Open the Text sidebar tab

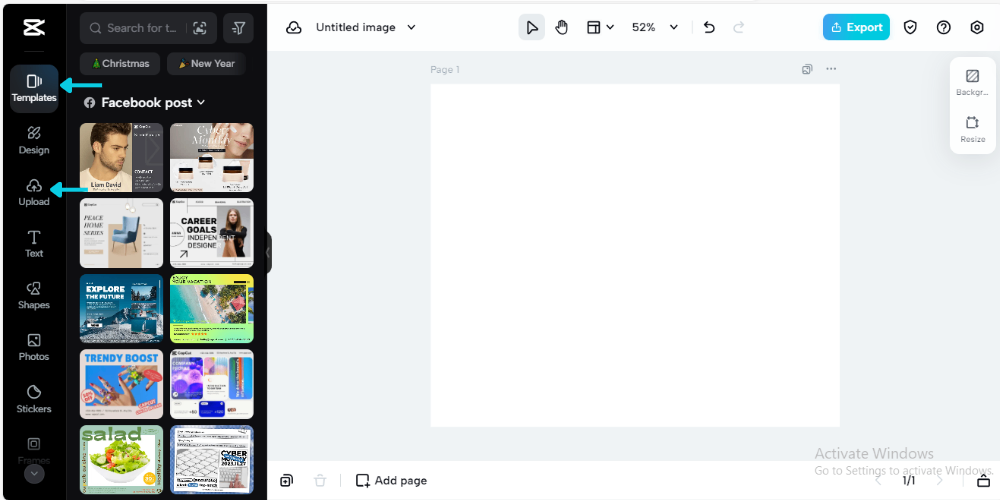[x=34, y=244]
